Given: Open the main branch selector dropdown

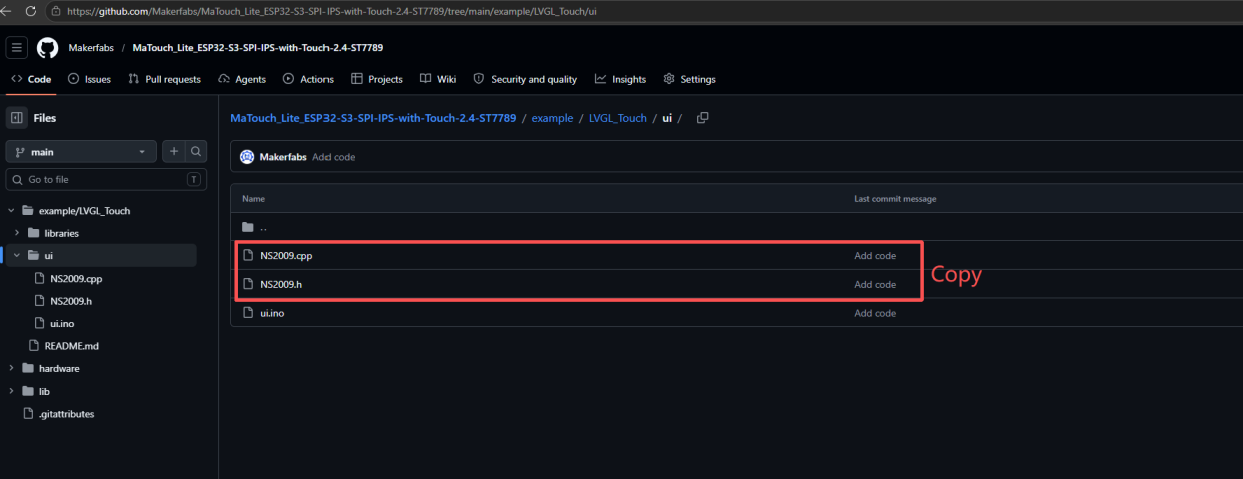Looking at the screenshot, I should [81, 151].
